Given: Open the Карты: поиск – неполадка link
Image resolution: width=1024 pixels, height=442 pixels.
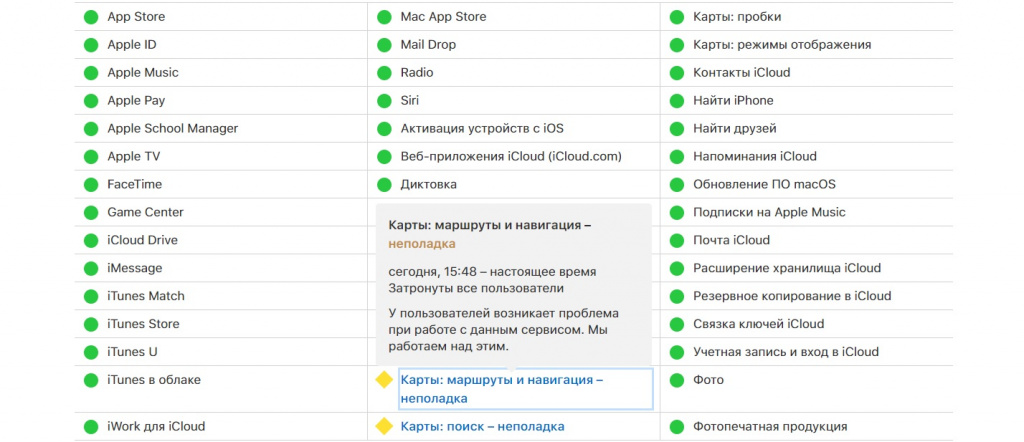Looking at the screenshot, I should 482,427.
